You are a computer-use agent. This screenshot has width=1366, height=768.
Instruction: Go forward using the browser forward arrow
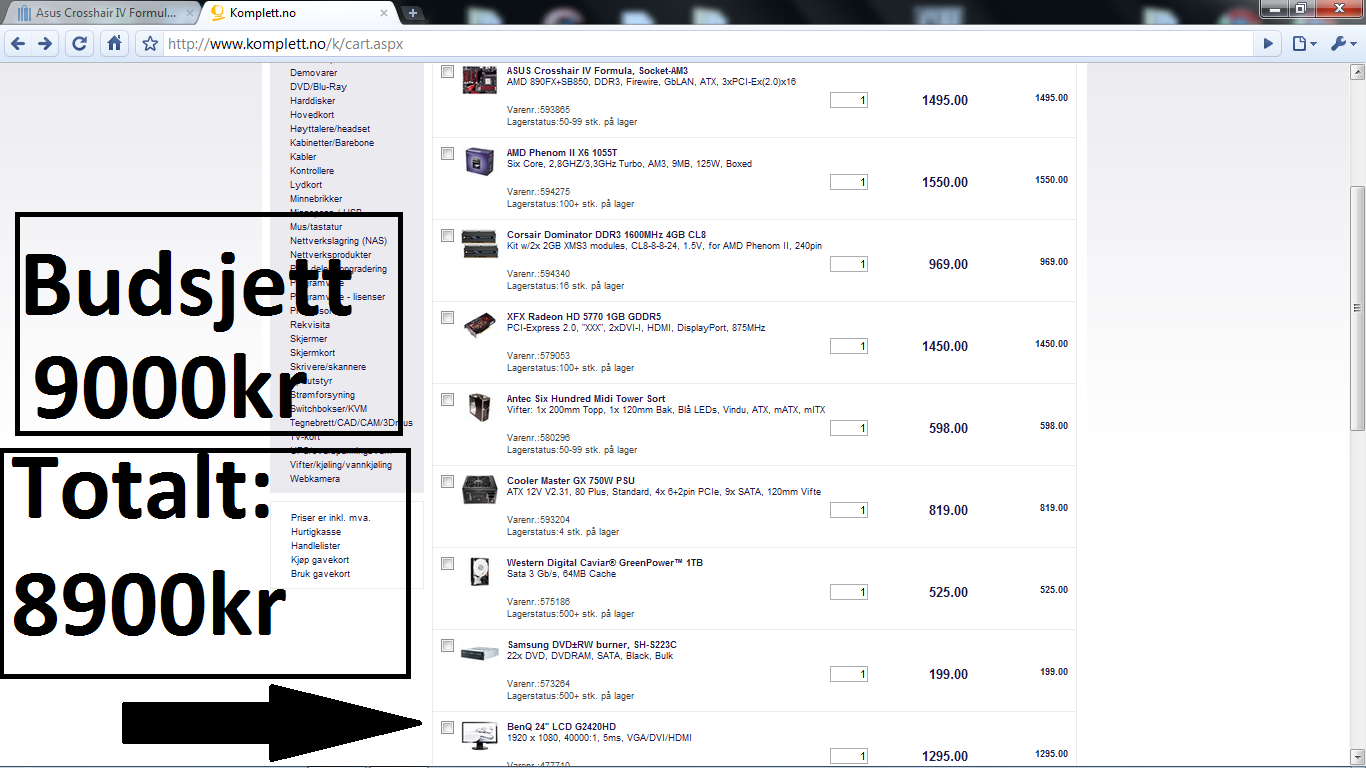[45, 44]
